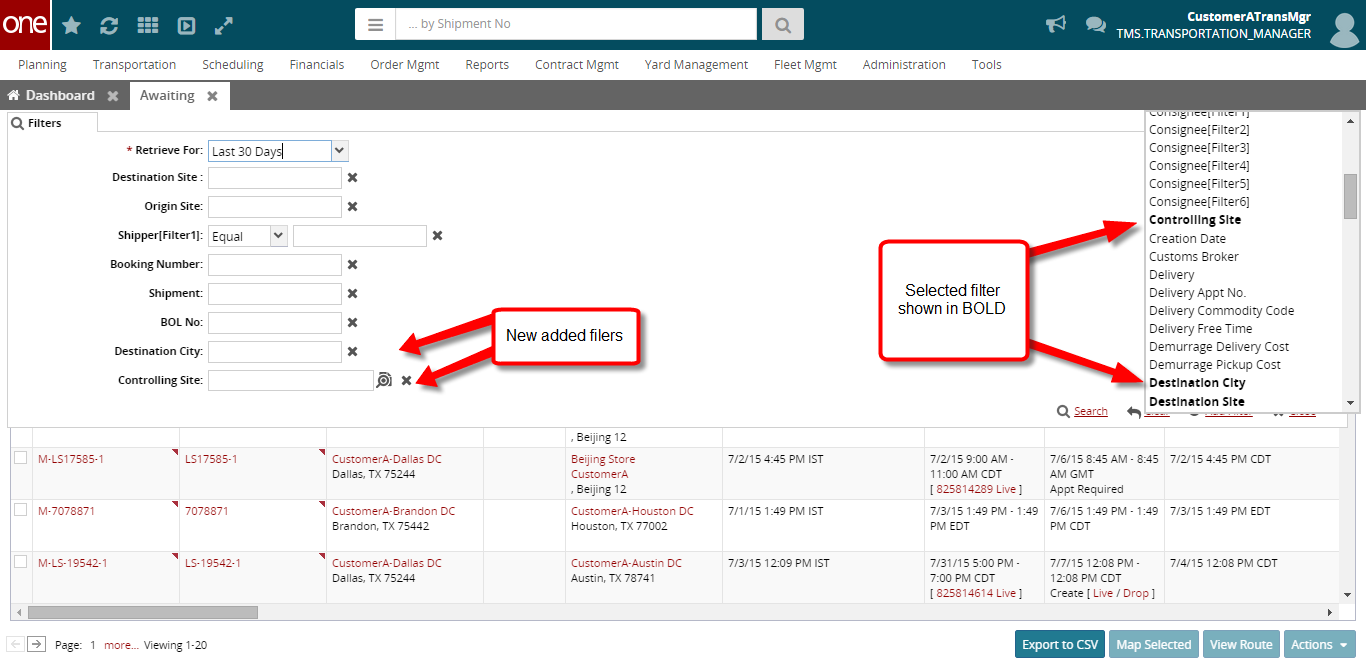Click the favorites star icon
1366x667 pixels.
[x=71, y=25]
